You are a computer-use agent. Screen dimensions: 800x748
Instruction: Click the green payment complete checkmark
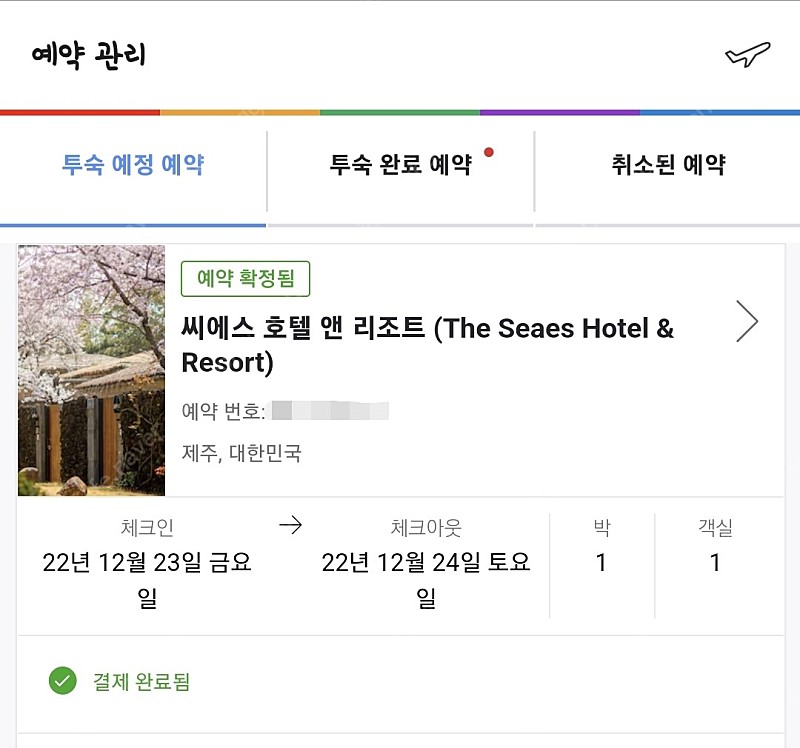point(63,681)
